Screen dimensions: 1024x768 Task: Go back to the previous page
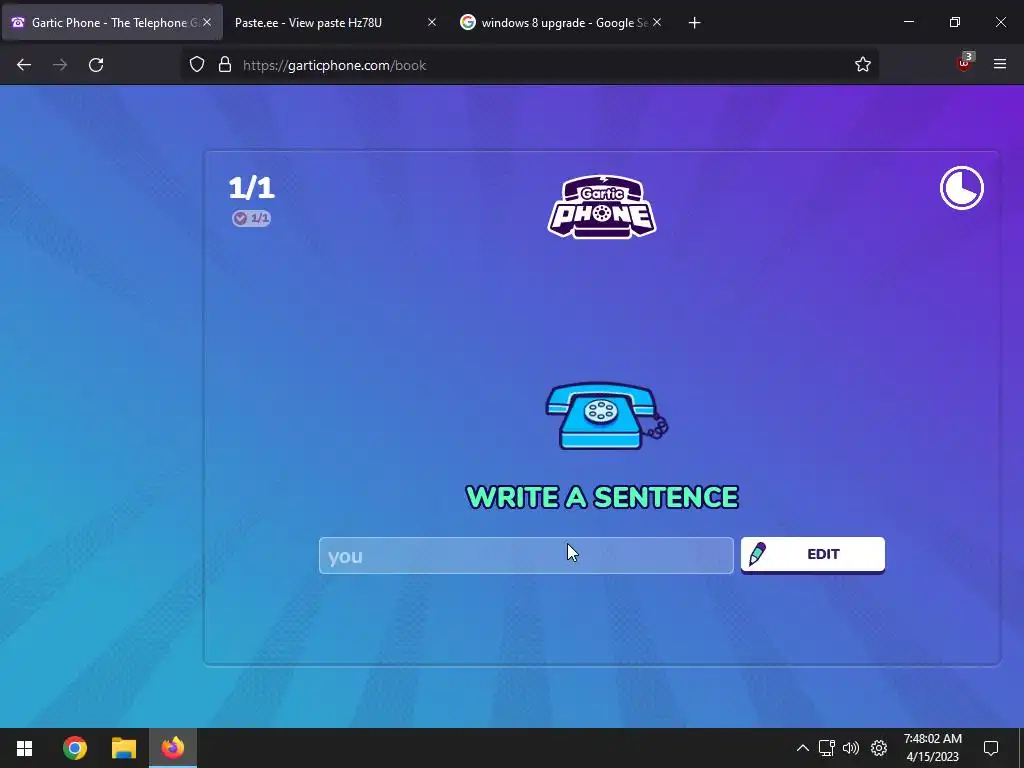tap(24, 65)
